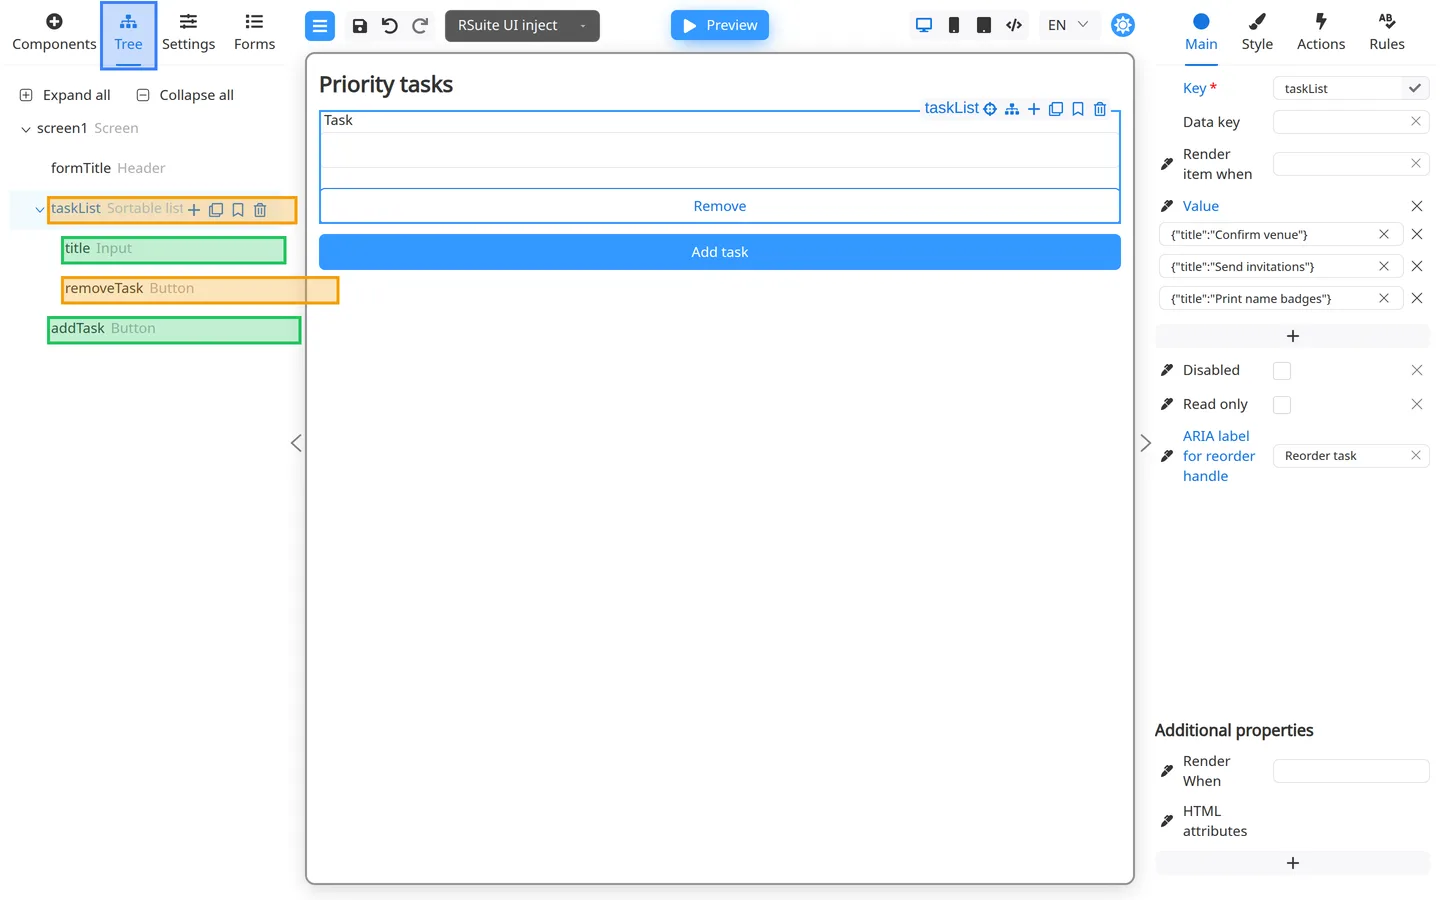The image size is (1440, 900).
Task: Delete taskList from the tree row
Action: tap(260, 210)
